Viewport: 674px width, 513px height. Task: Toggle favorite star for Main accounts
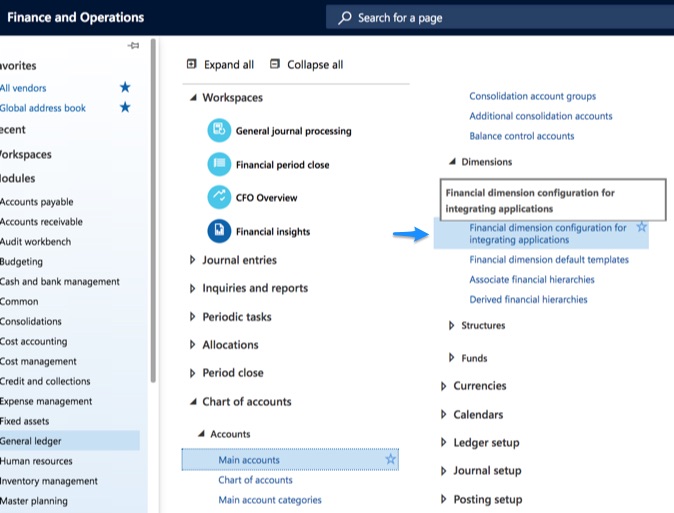pos(390,459)
